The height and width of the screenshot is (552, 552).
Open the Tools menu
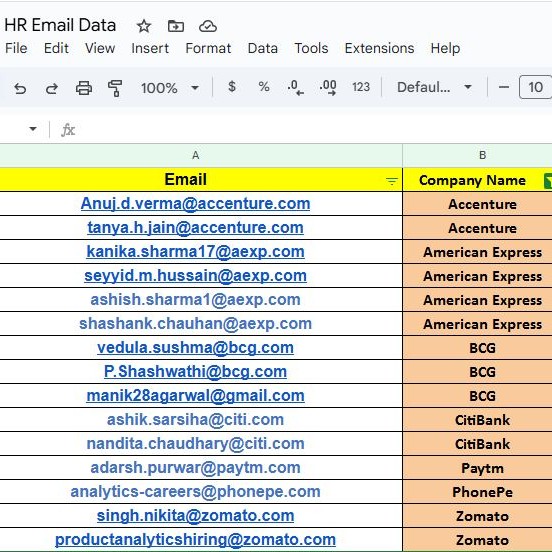coord(311,48)
